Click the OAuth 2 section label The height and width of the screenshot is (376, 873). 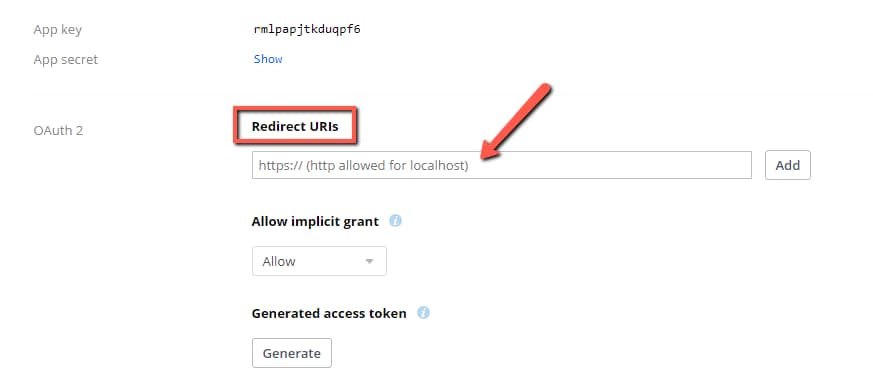tap(58, 131)
